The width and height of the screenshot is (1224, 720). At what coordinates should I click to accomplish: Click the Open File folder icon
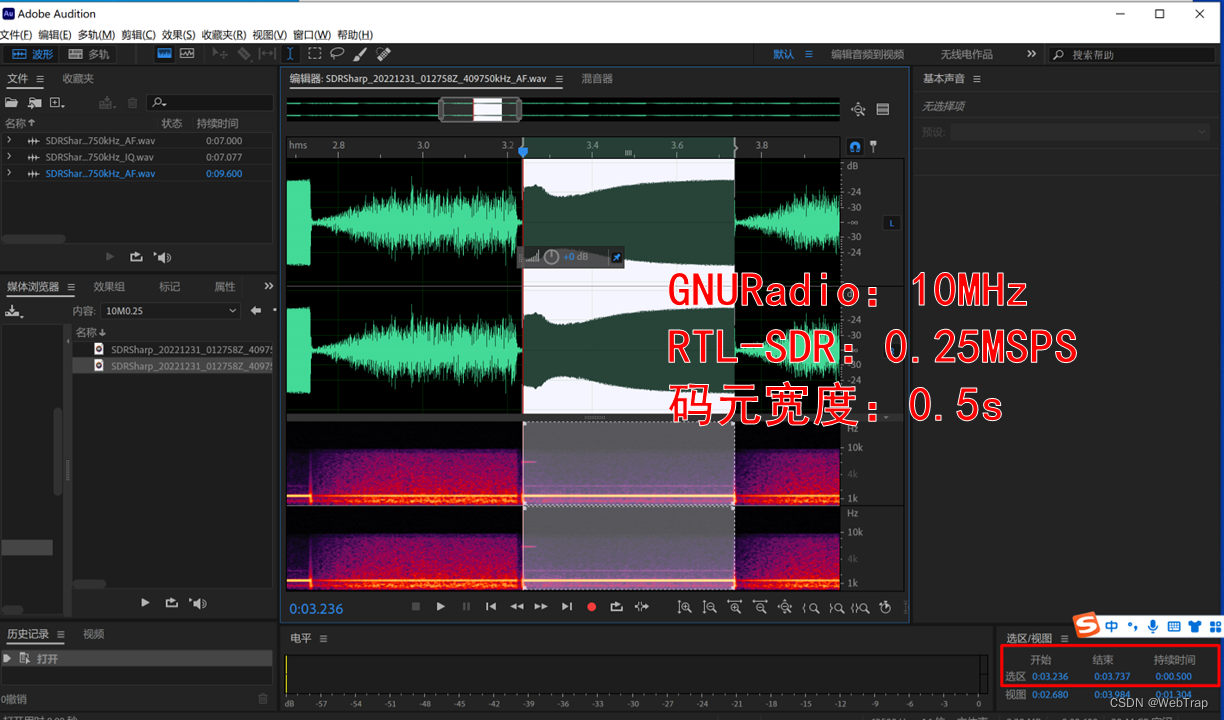tap(12, 102)
